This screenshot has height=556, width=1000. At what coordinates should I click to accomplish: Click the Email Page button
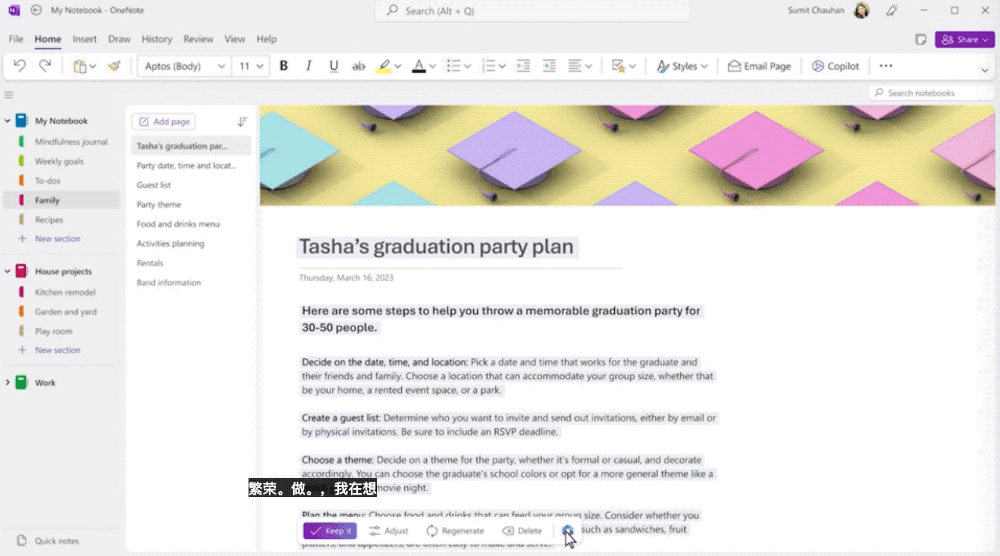pyautogui.click(x=759, y=66)
